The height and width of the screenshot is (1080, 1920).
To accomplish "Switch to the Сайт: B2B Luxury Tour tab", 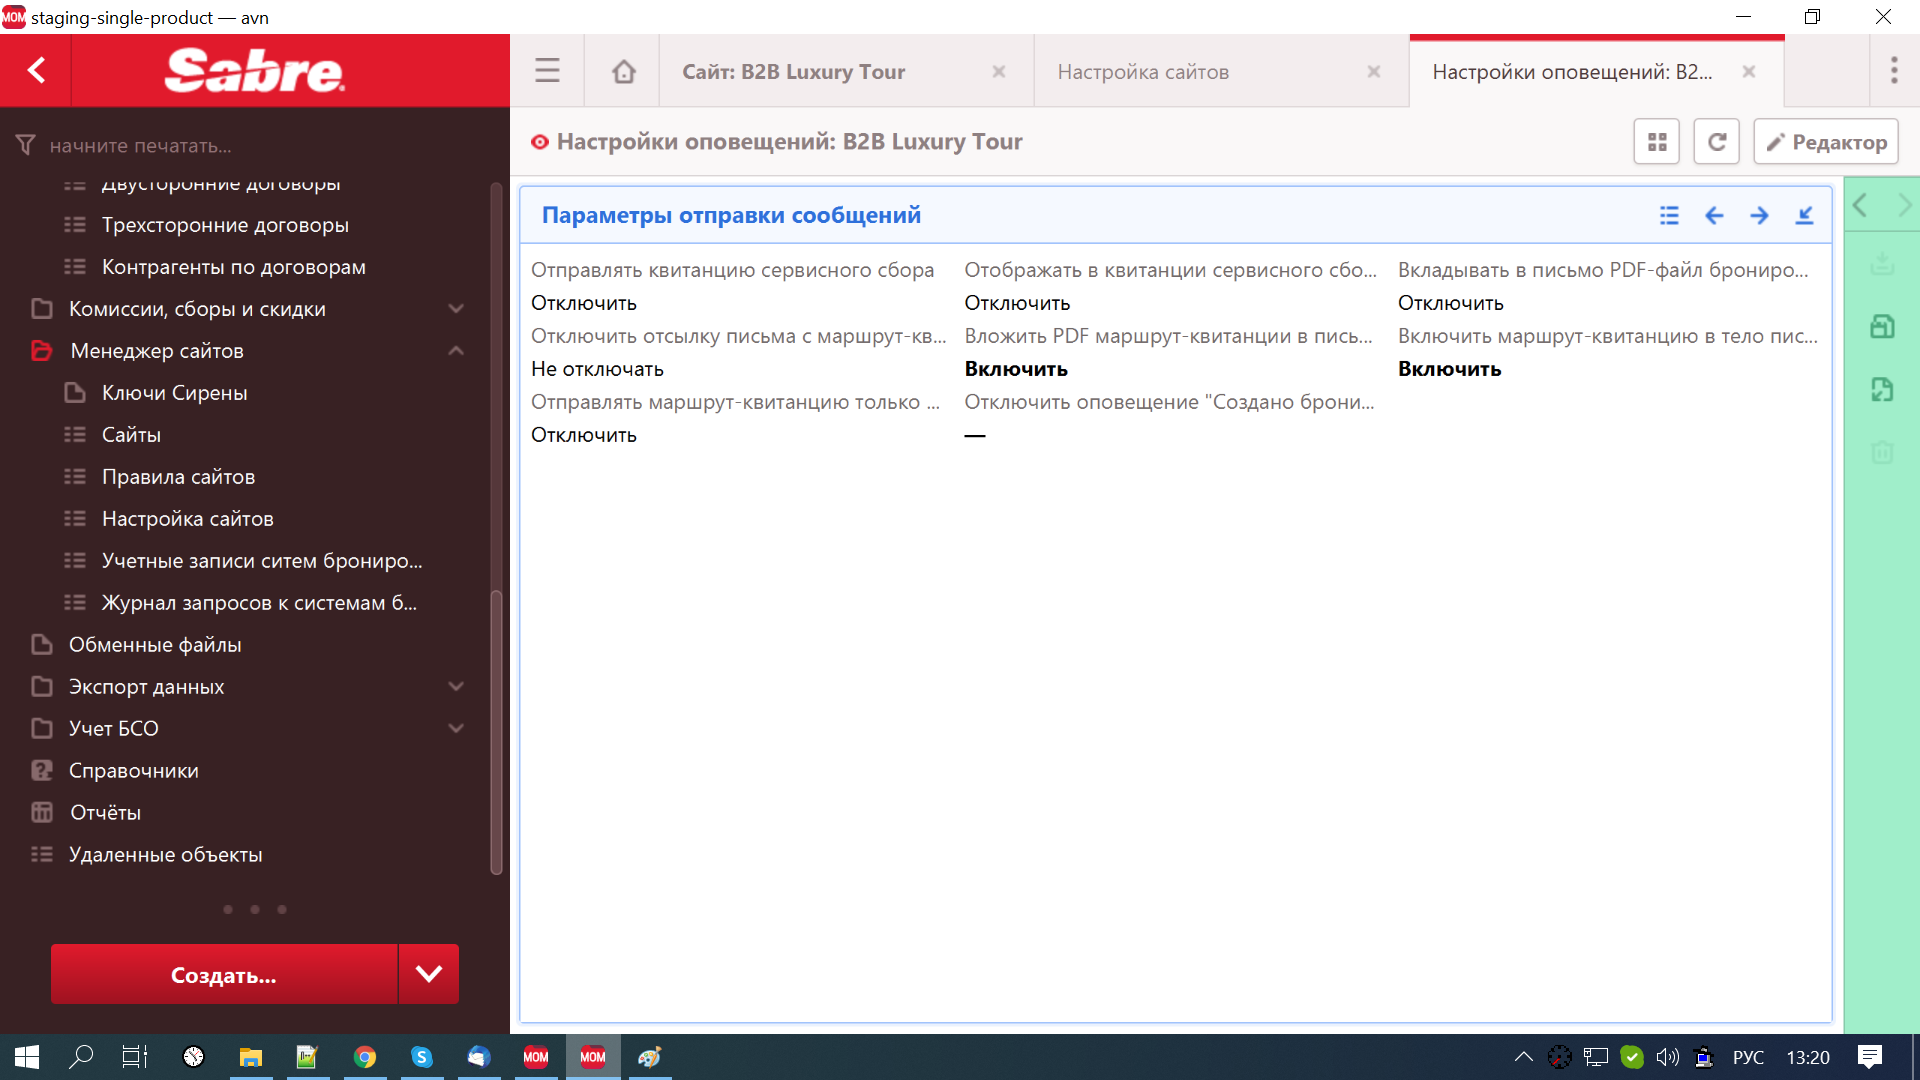I will click(794, 72).
